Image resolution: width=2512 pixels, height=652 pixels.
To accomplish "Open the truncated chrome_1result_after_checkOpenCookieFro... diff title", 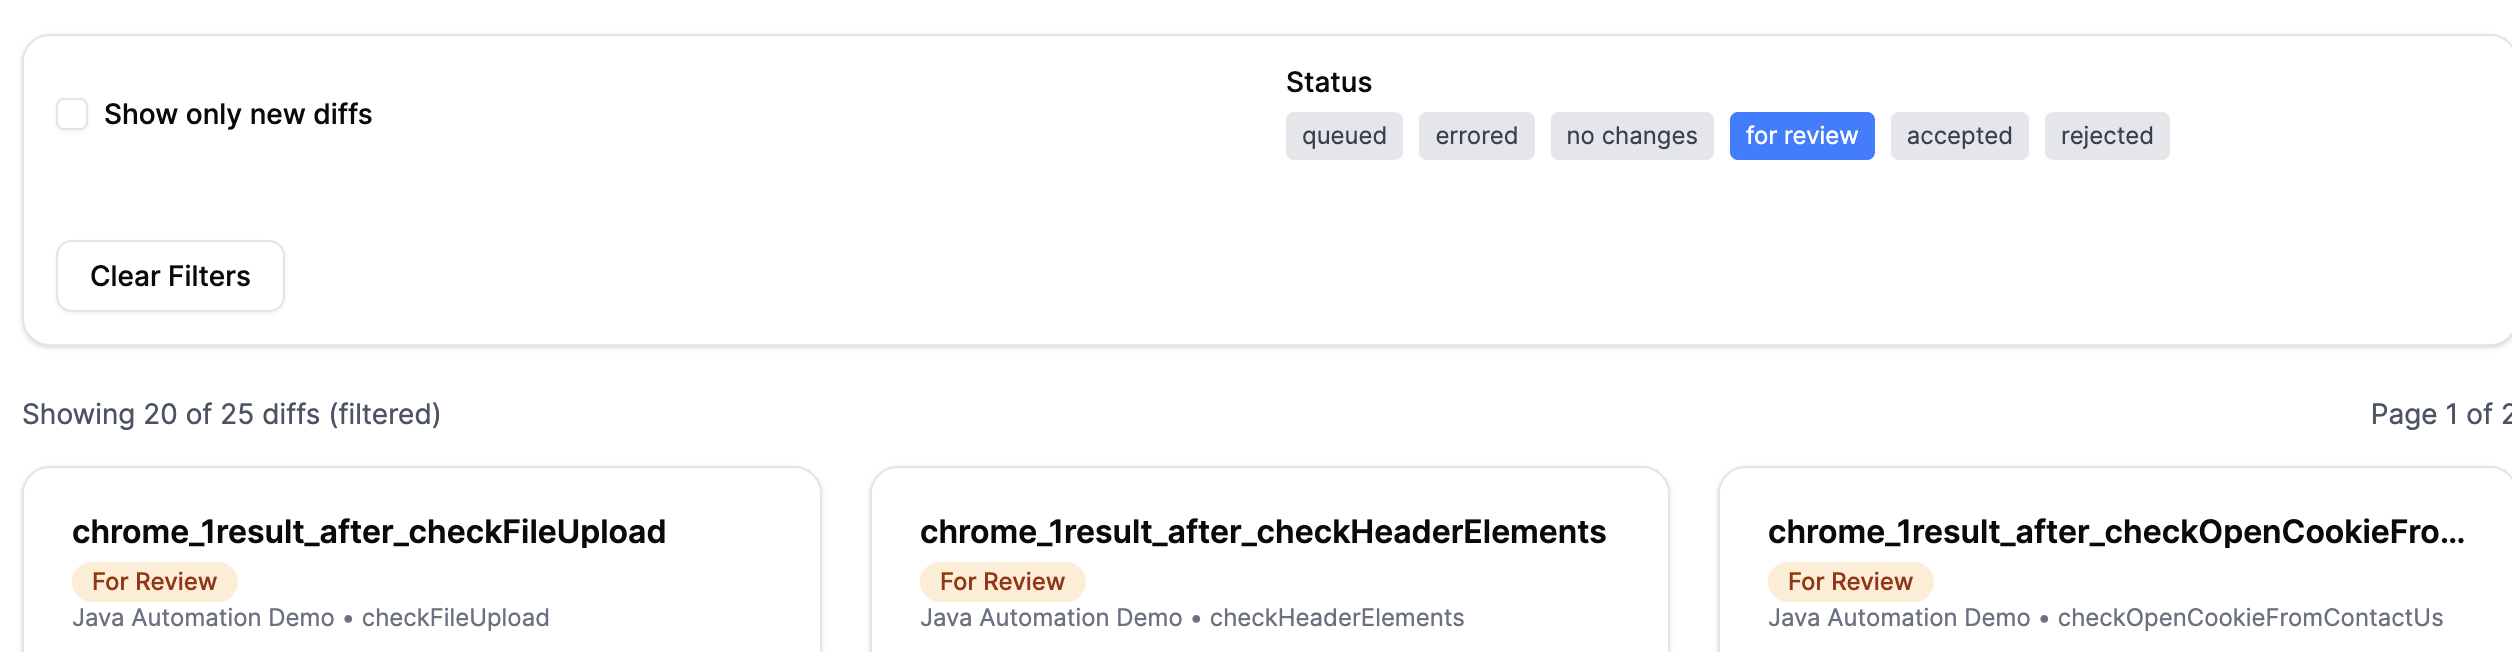I will click(x=2115, y=532).
